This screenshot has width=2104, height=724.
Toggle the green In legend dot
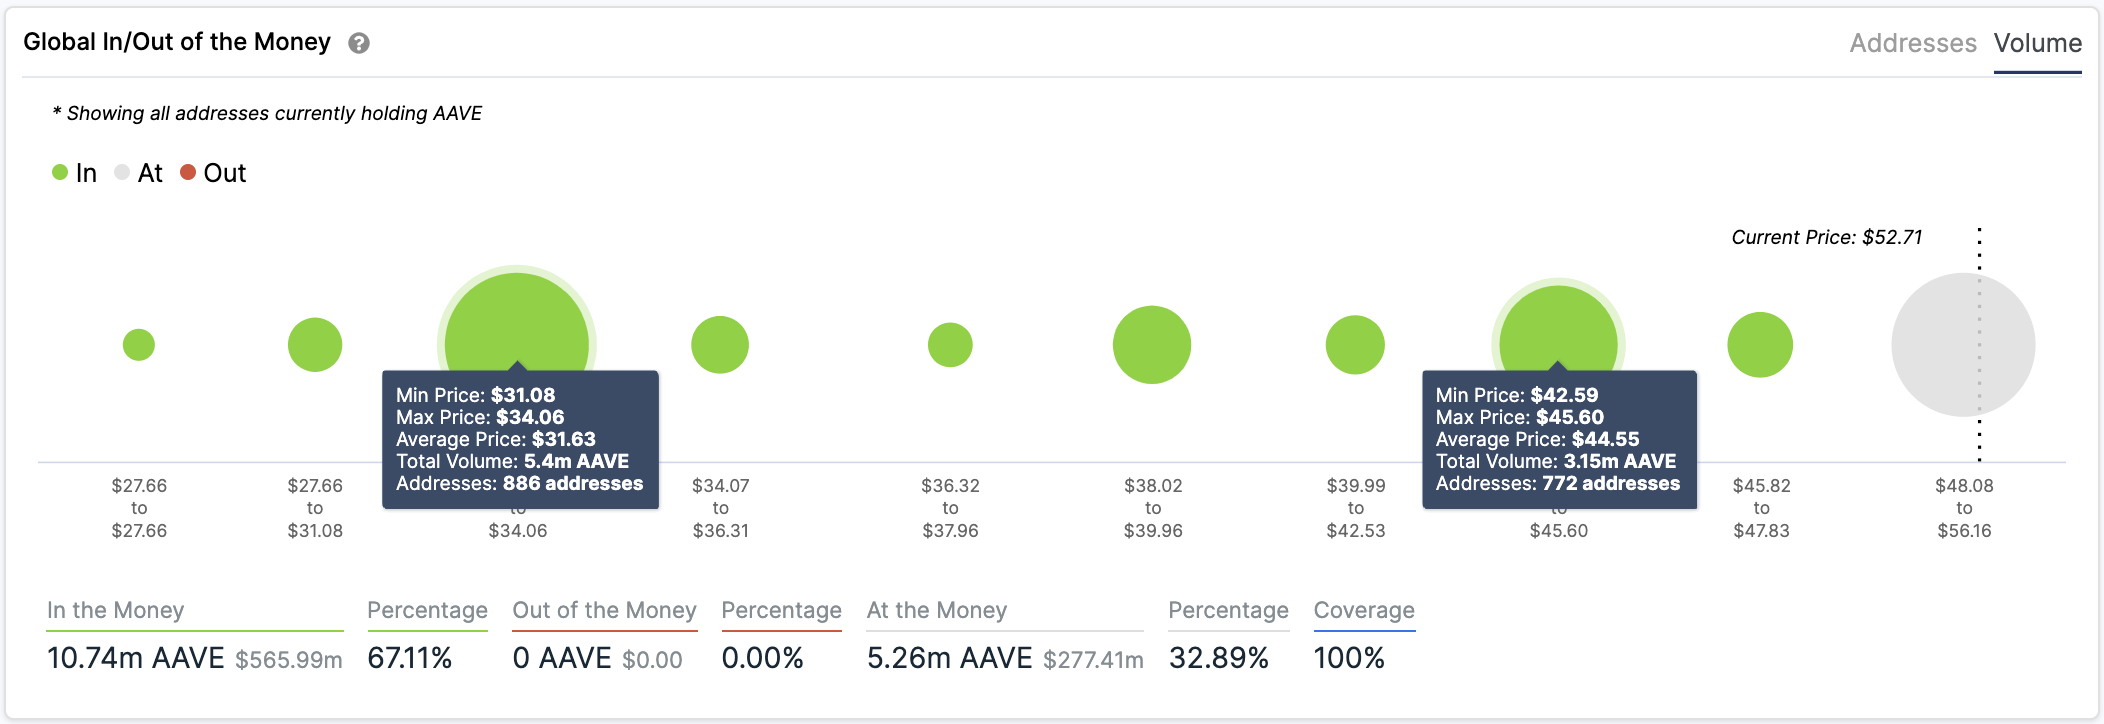click(60, 172)
